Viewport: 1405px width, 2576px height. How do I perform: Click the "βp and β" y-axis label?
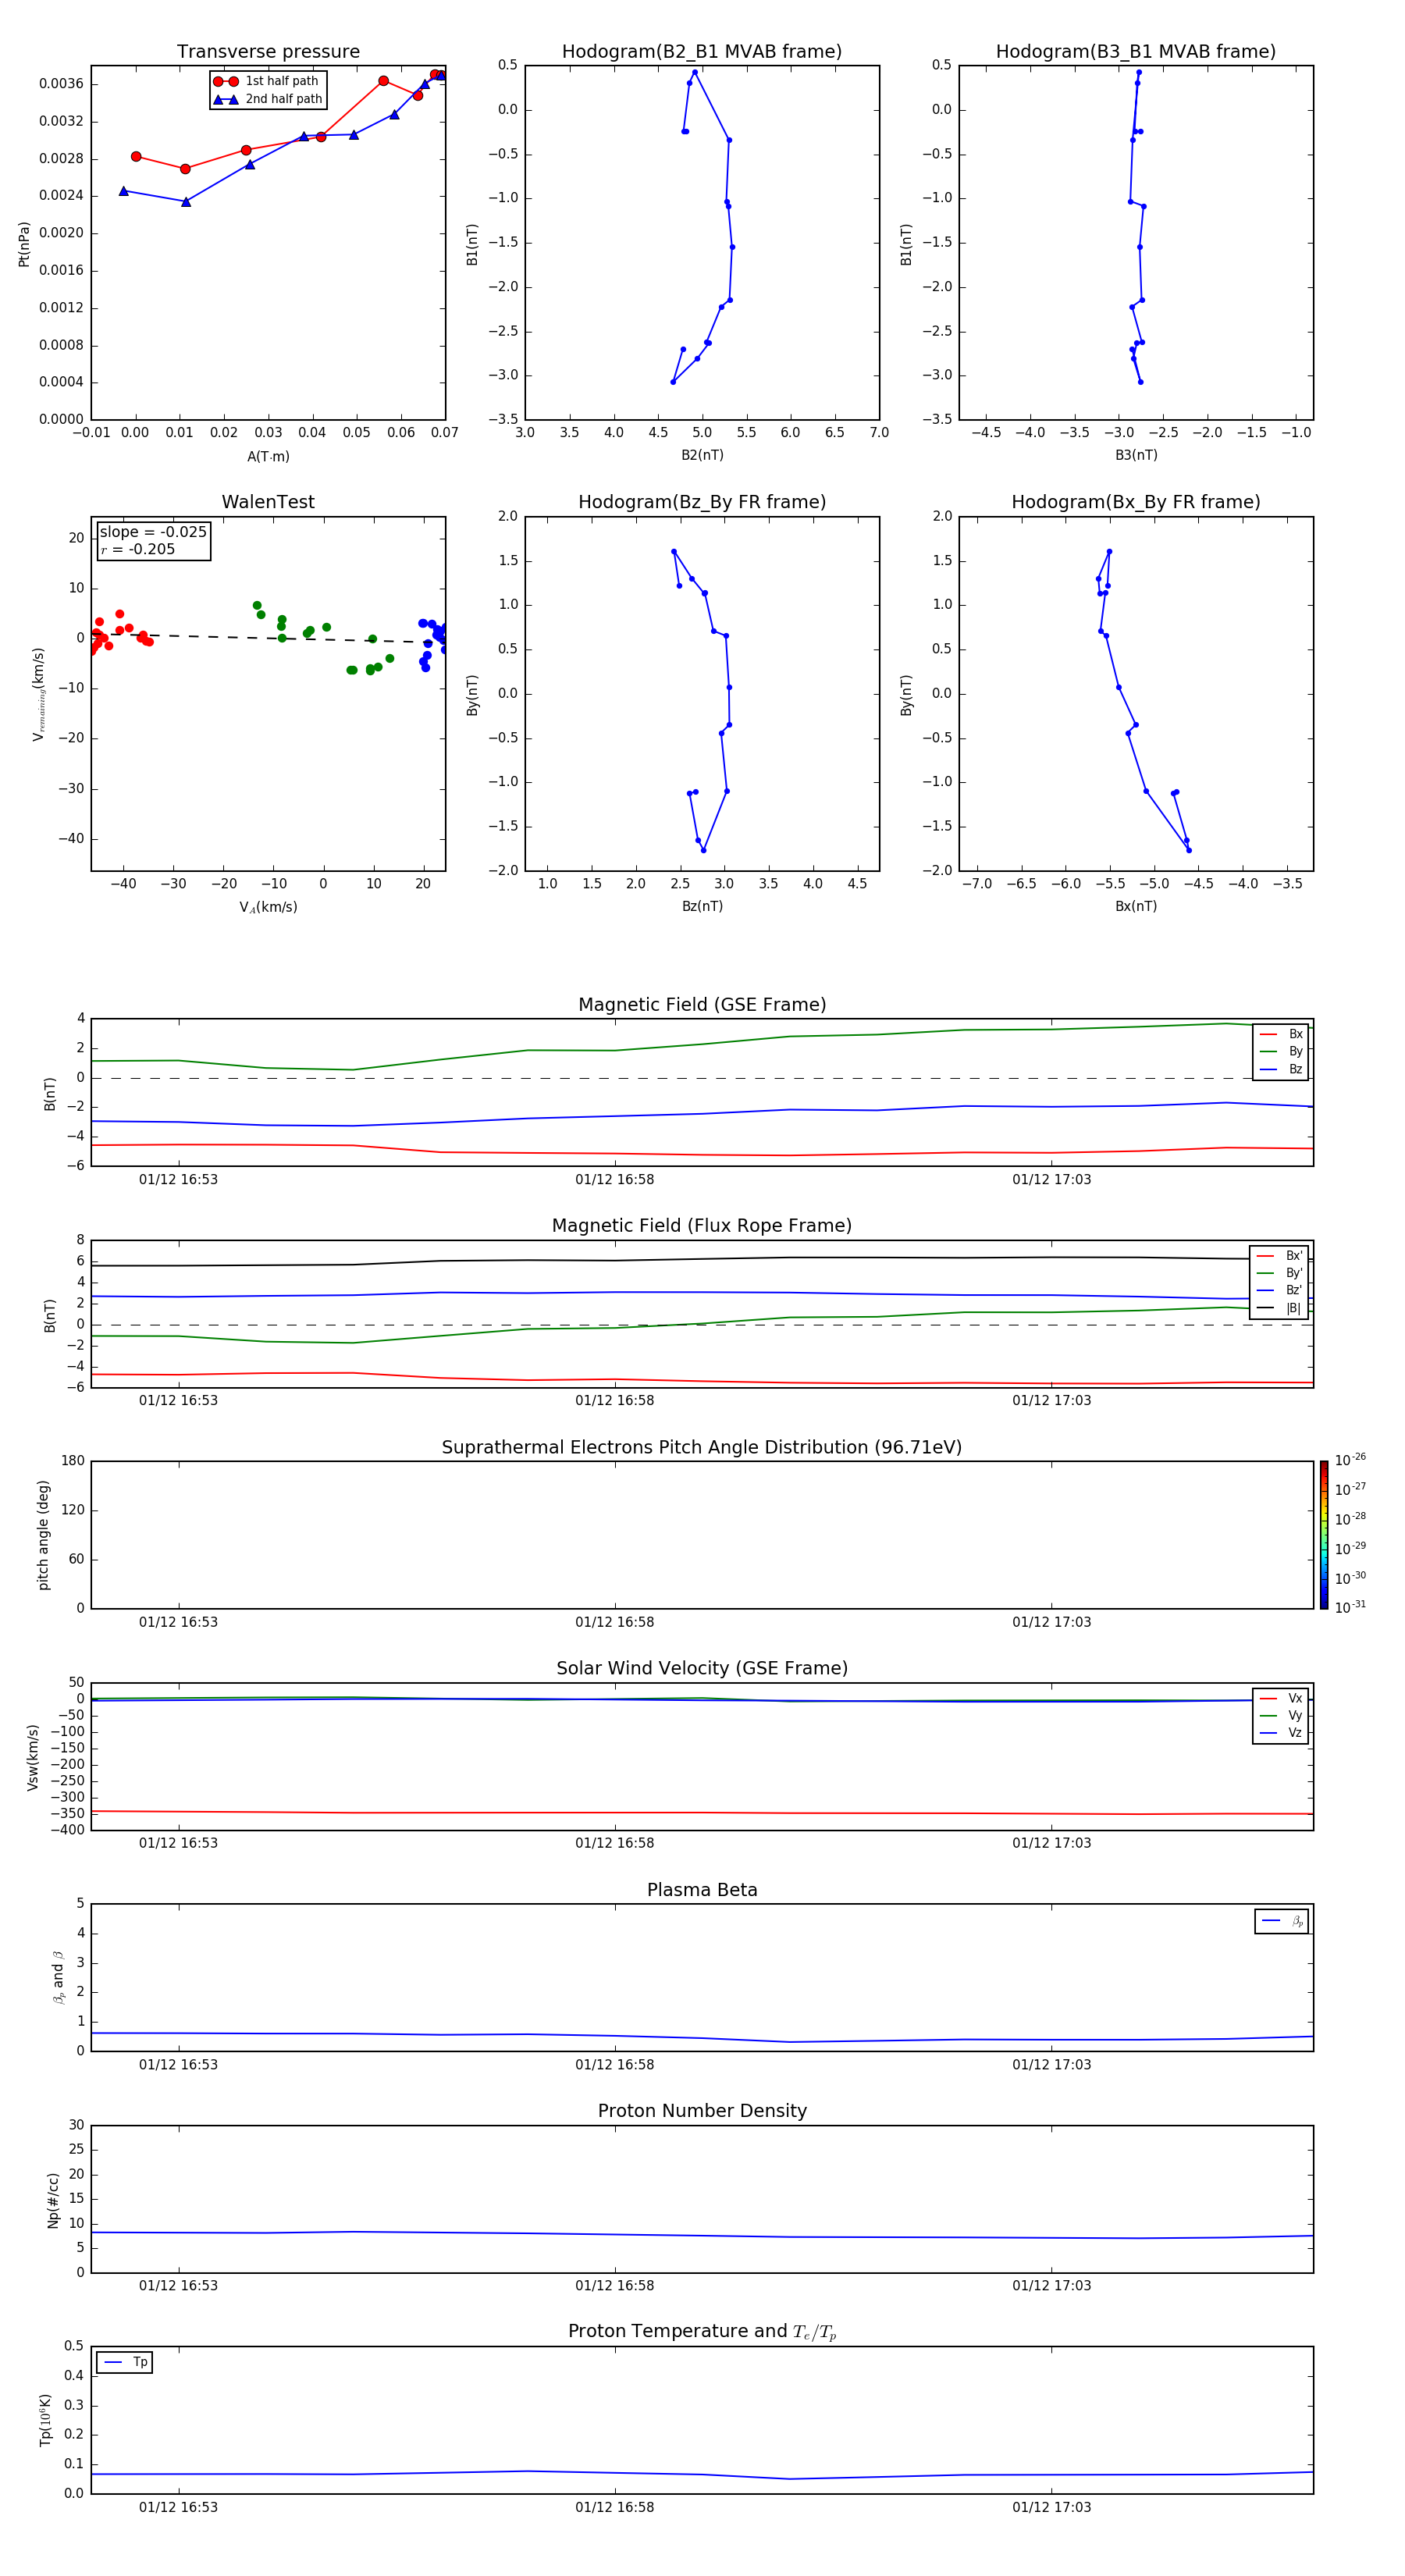tap(59, 1977)
